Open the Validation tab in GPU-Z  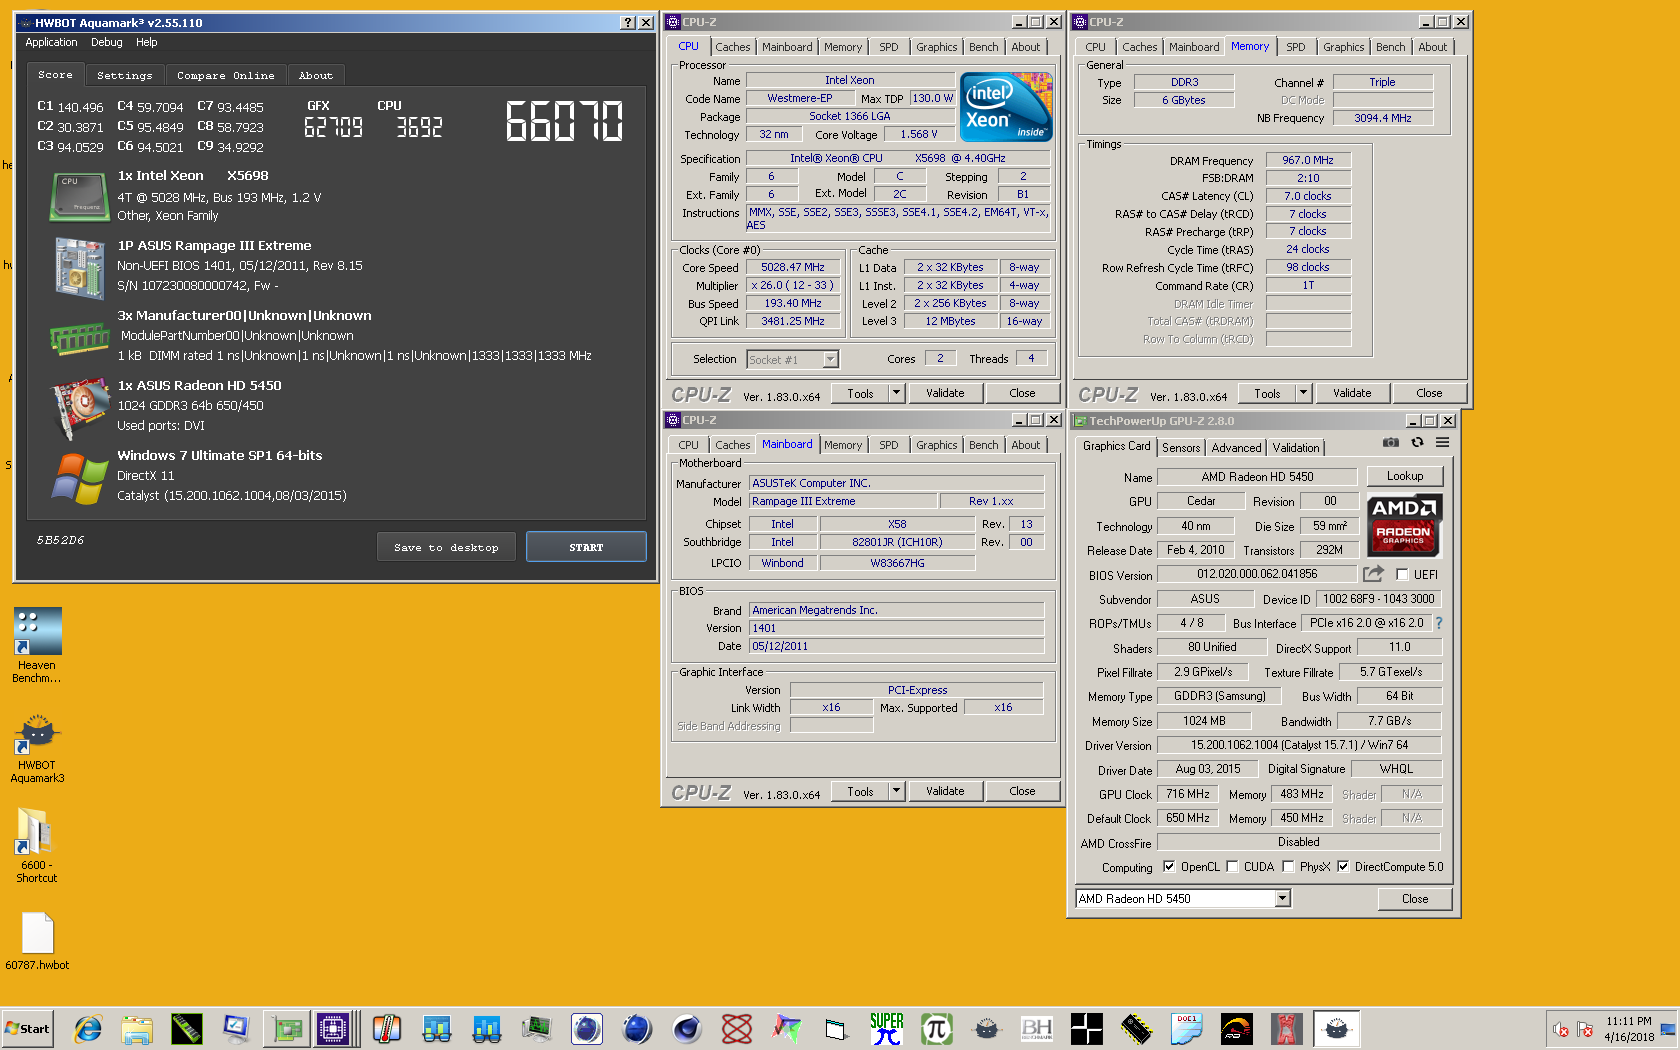pyautogui.click(x=1296, y=448)
